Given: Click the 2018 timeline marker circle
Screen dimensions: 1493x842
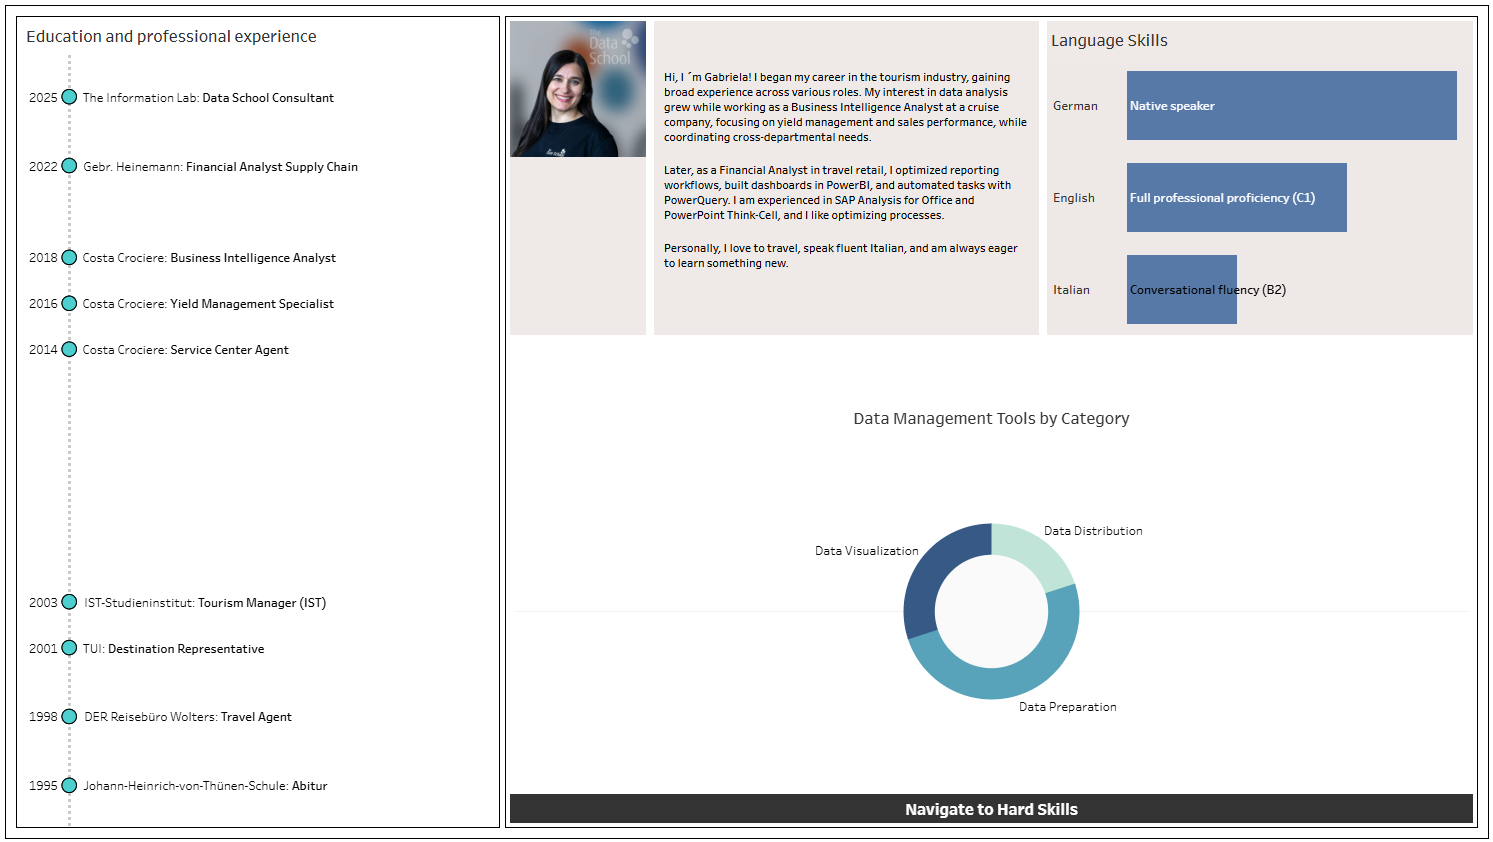Looking at the screenshot, I should pos(69,257).
